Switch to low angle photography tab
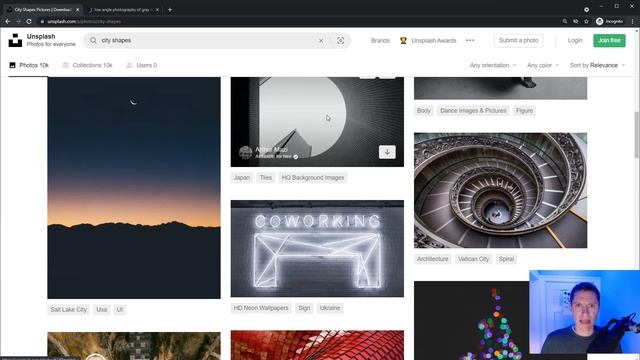640x360 pixels. coord(122,9)
